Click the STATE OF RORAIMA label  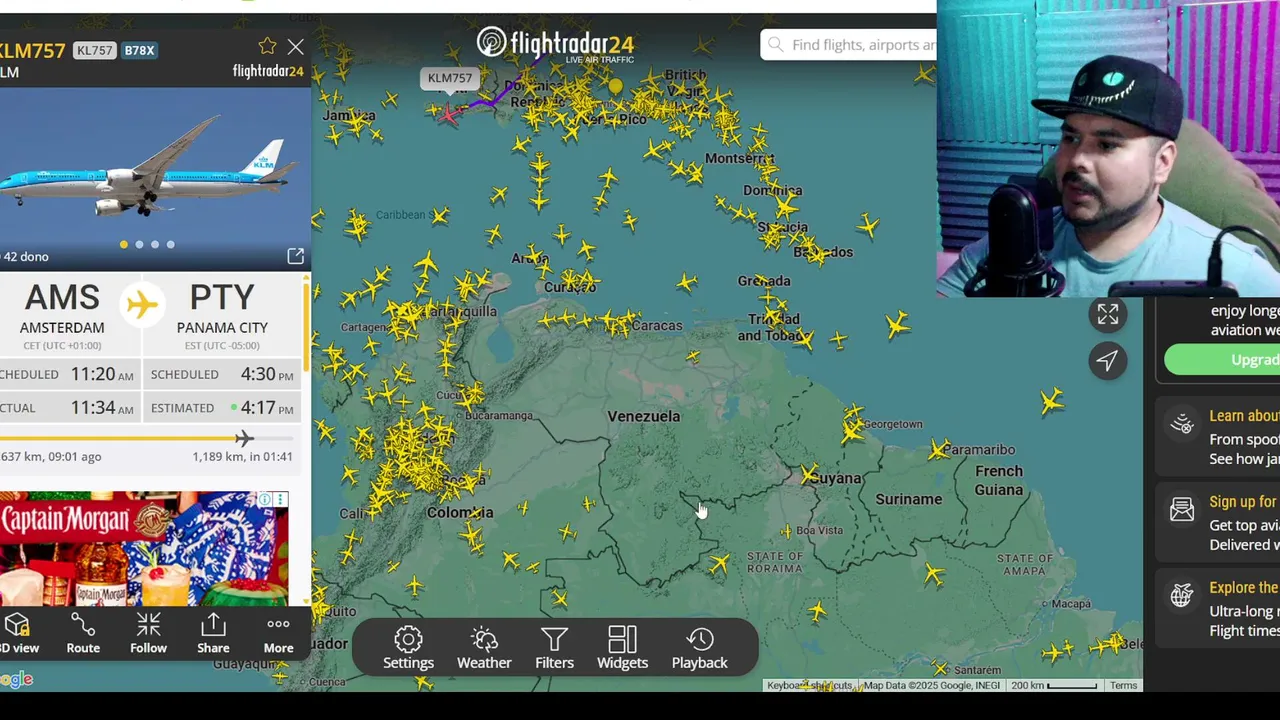coord(775,562)
